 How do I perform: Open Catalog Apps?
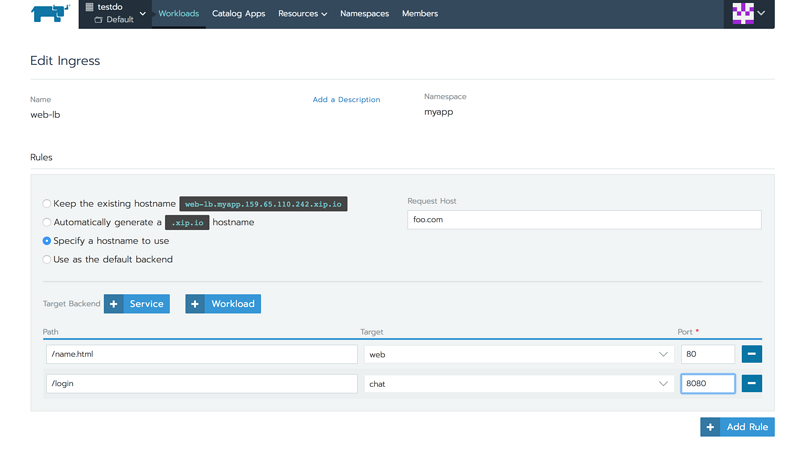pyautogui.click(x=238, y=14)
